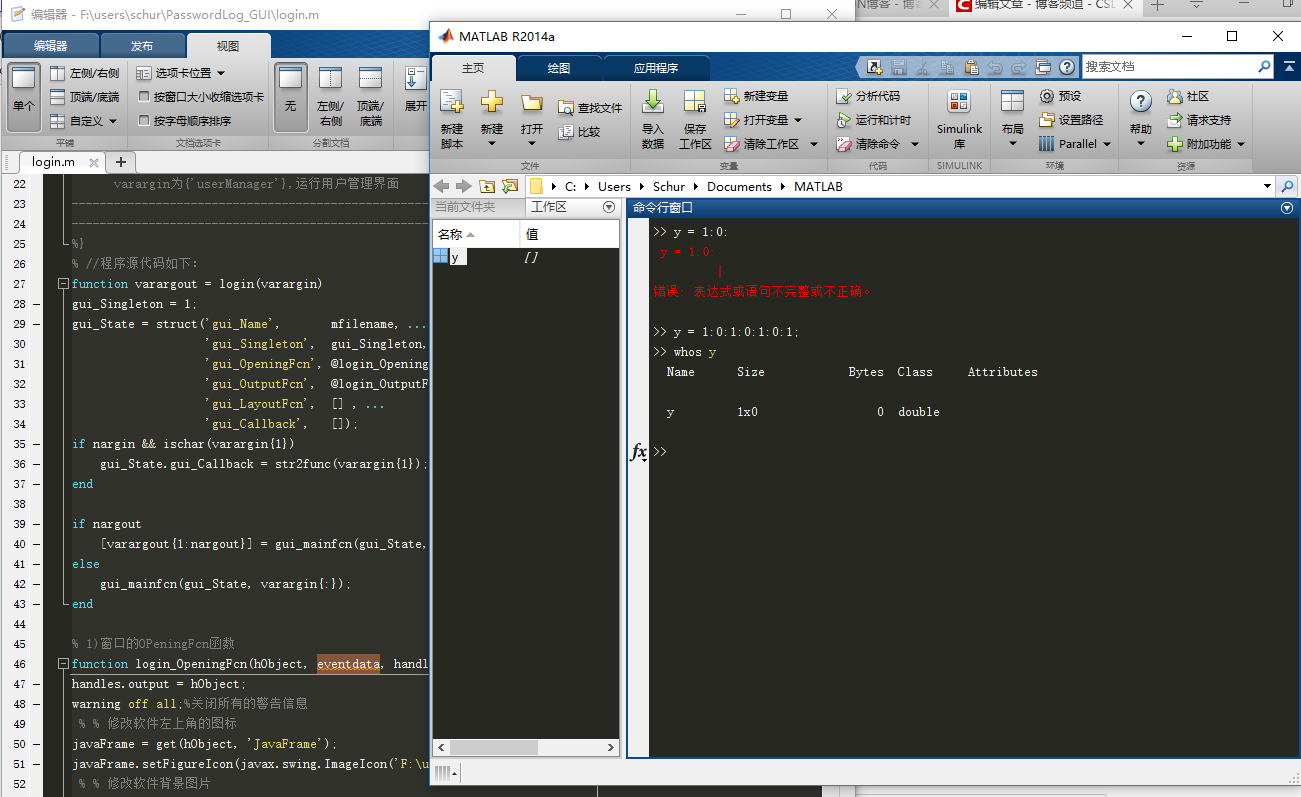Image resolution: width=1301 pixels, height=797 pixels.
Task: Click 新建变量 (New Variable)
Action: tap(756, 96)
